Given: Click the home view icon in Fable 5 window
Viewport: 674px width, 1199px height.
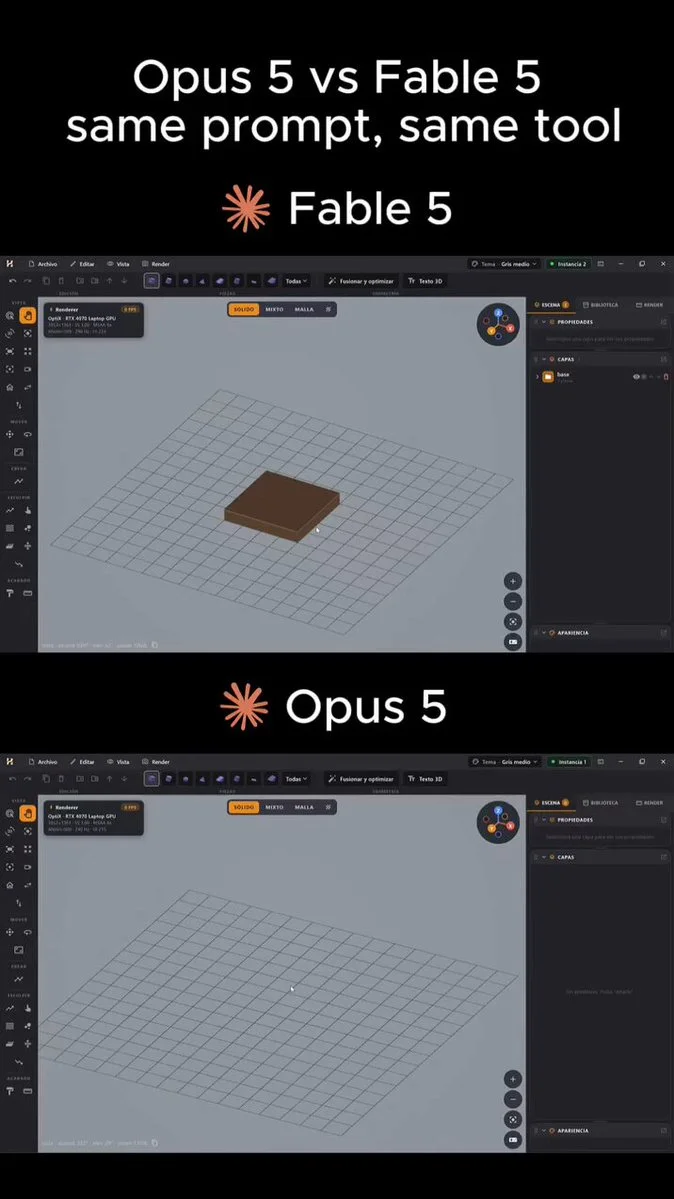Looking at the screenshot, I should pos(10,387).
